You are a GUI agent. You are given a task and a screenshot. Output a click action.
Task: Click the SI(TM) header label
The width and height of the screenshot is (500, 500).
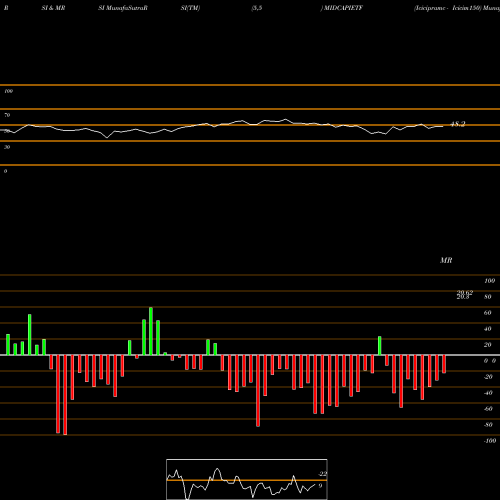[190, 8]
